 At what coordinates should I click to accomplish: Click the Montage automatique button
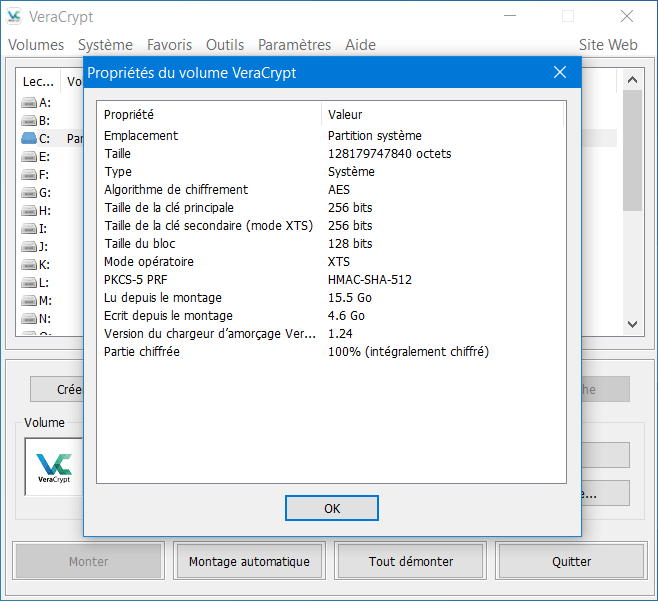tap(249, 561)
